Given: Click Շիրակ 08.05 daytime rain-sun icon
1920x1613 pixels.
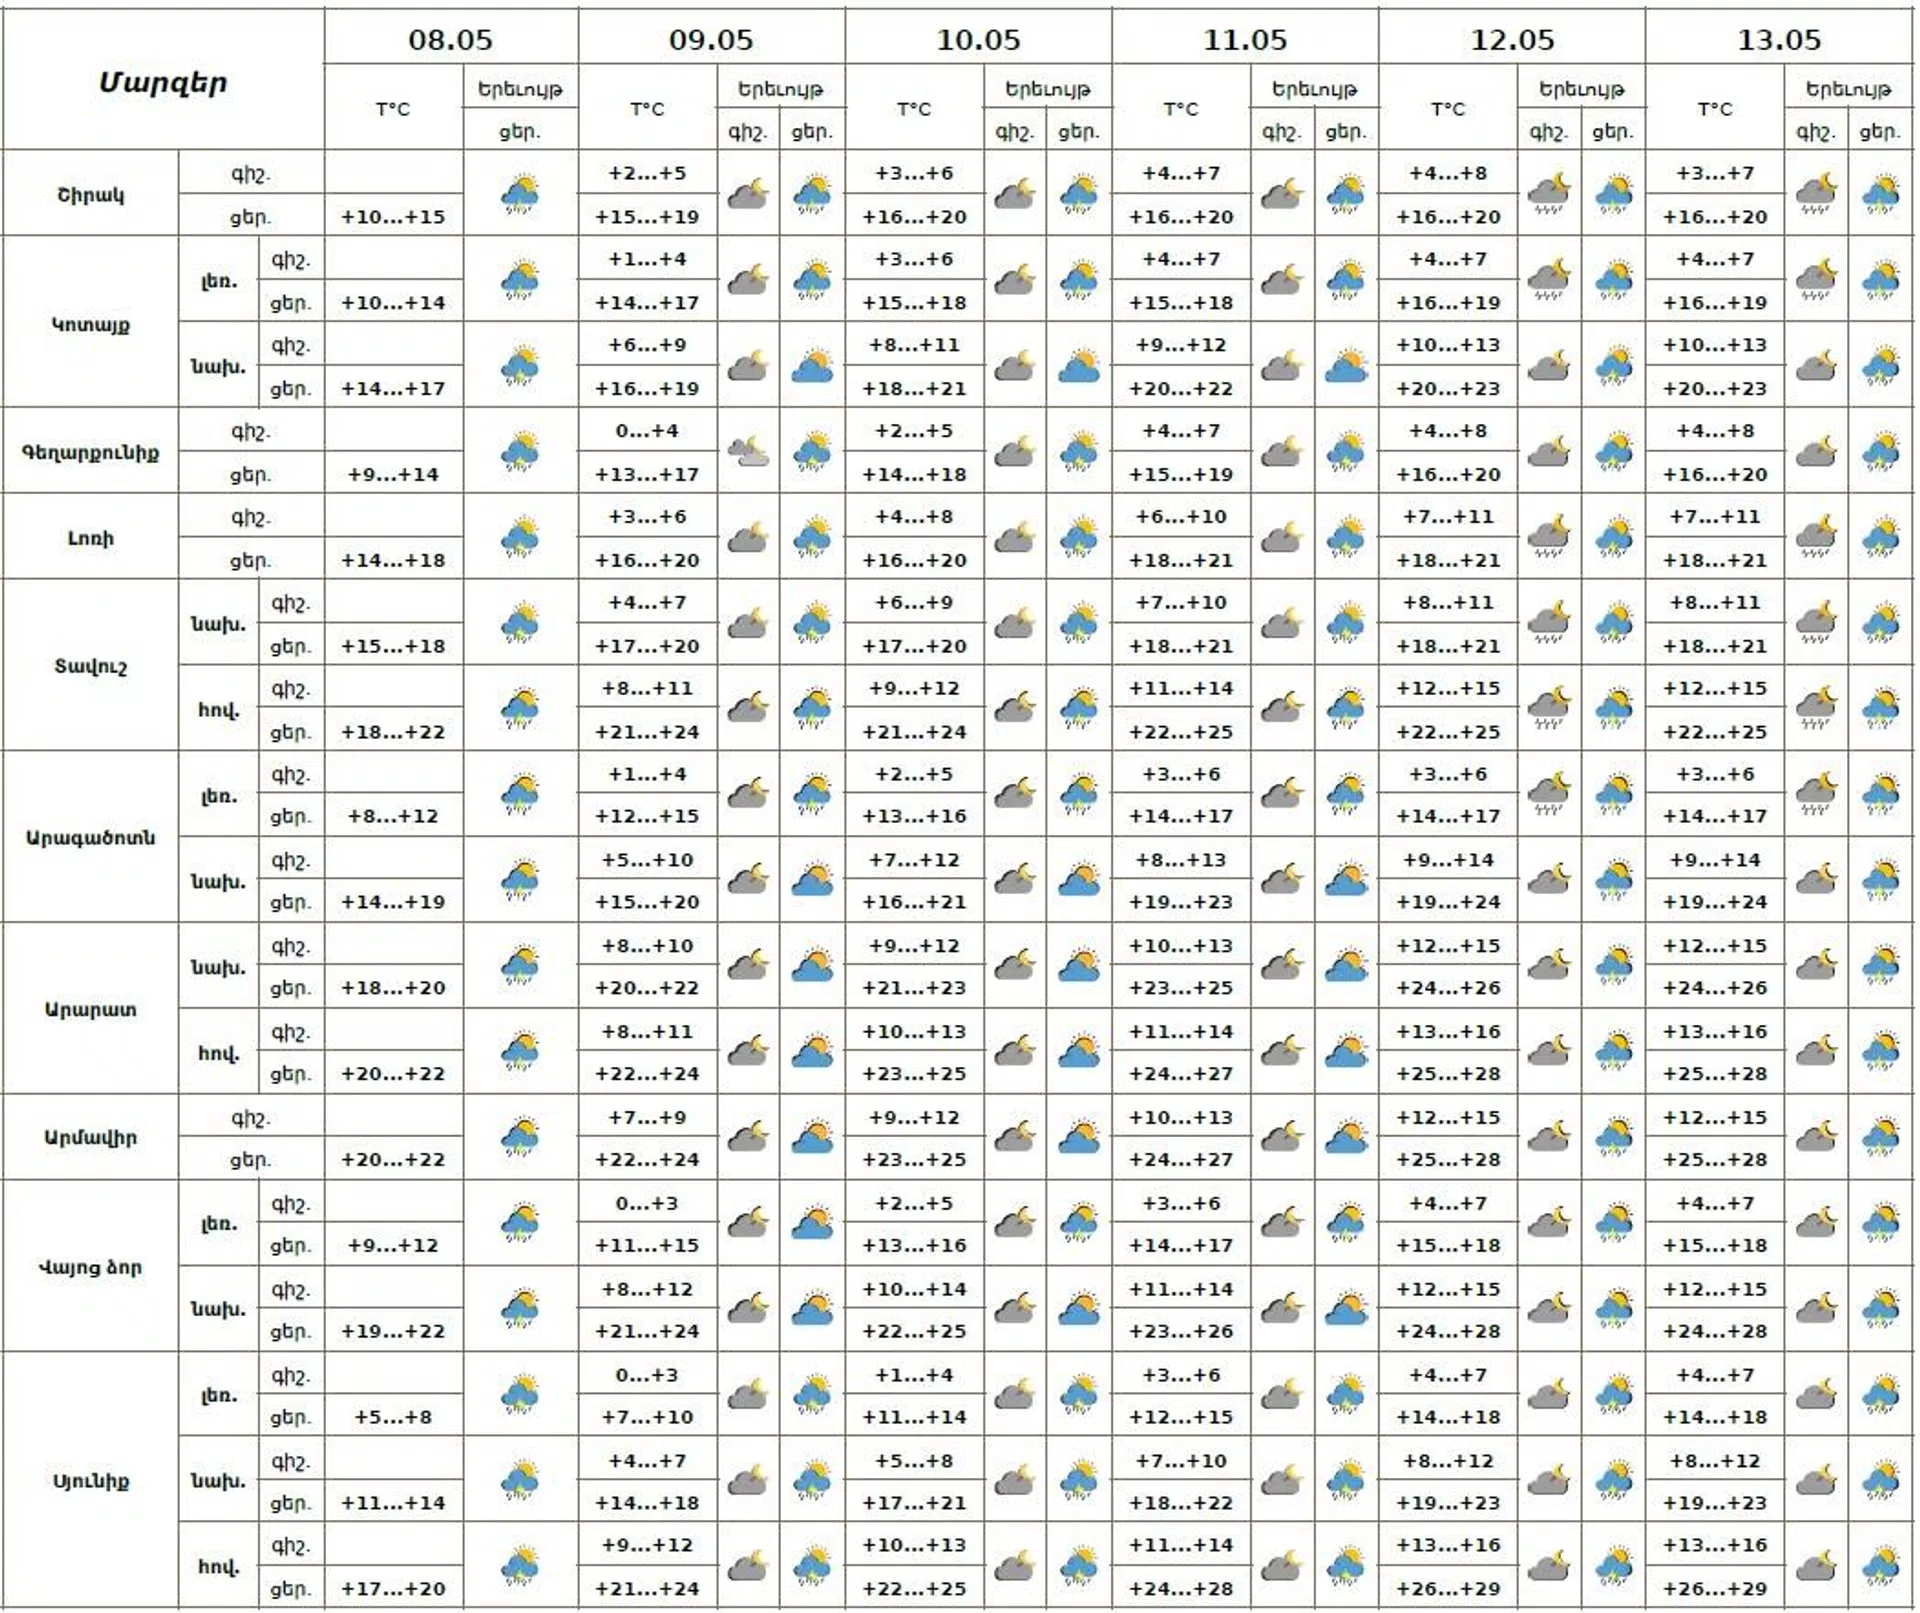Looking at the screenshot, I should click(520, 194).
